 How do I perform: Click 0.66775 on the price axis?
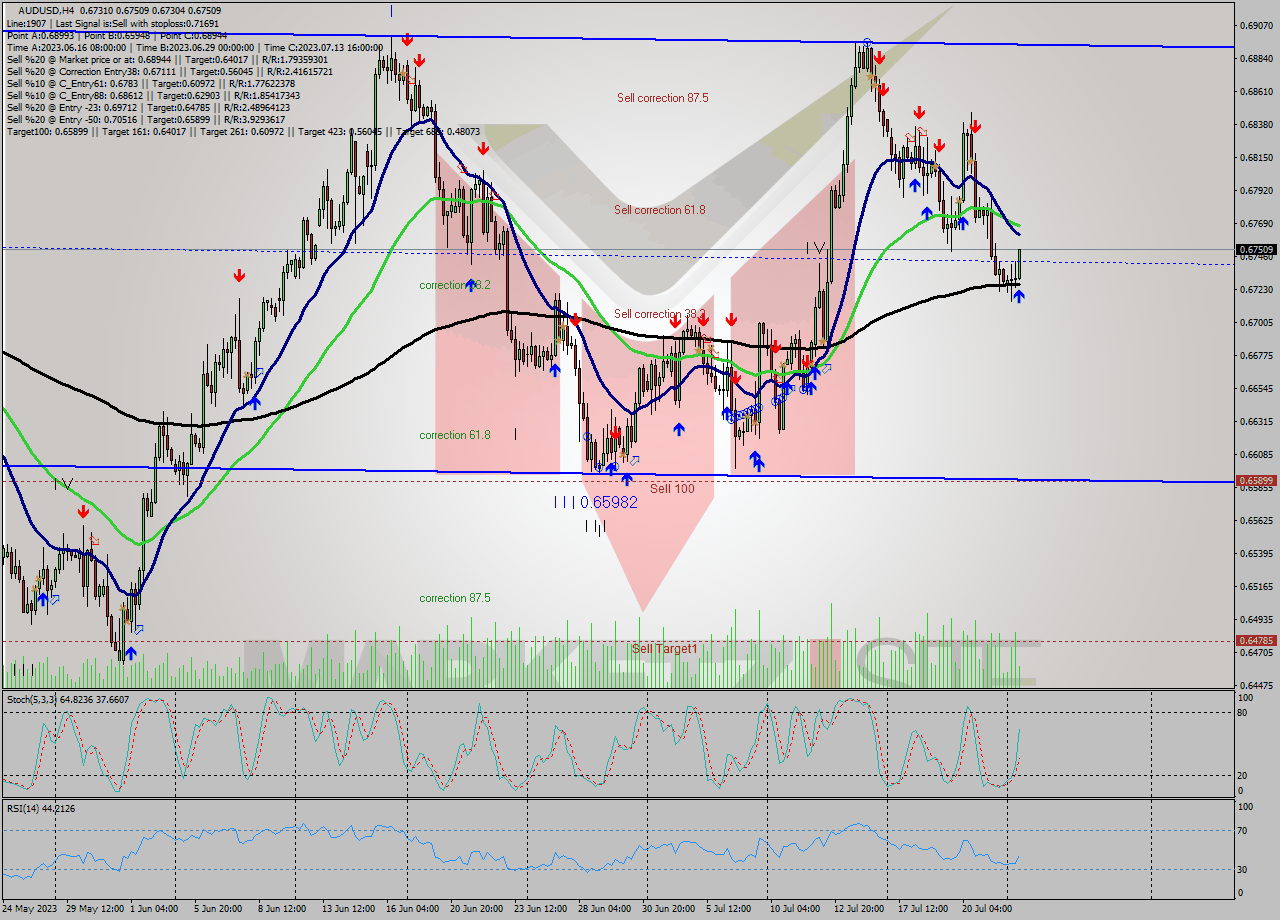click(1257, 355)
